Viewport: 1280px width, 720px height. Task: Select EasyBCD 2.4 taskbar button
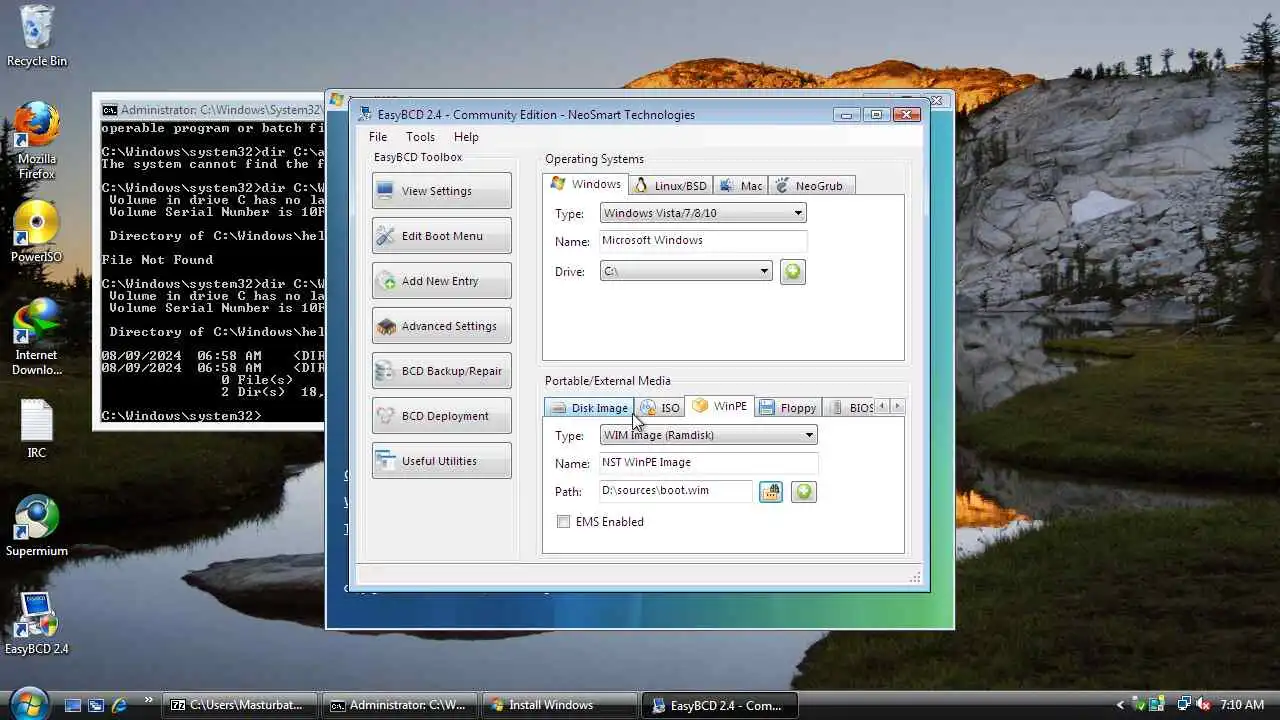pos(720,705)
